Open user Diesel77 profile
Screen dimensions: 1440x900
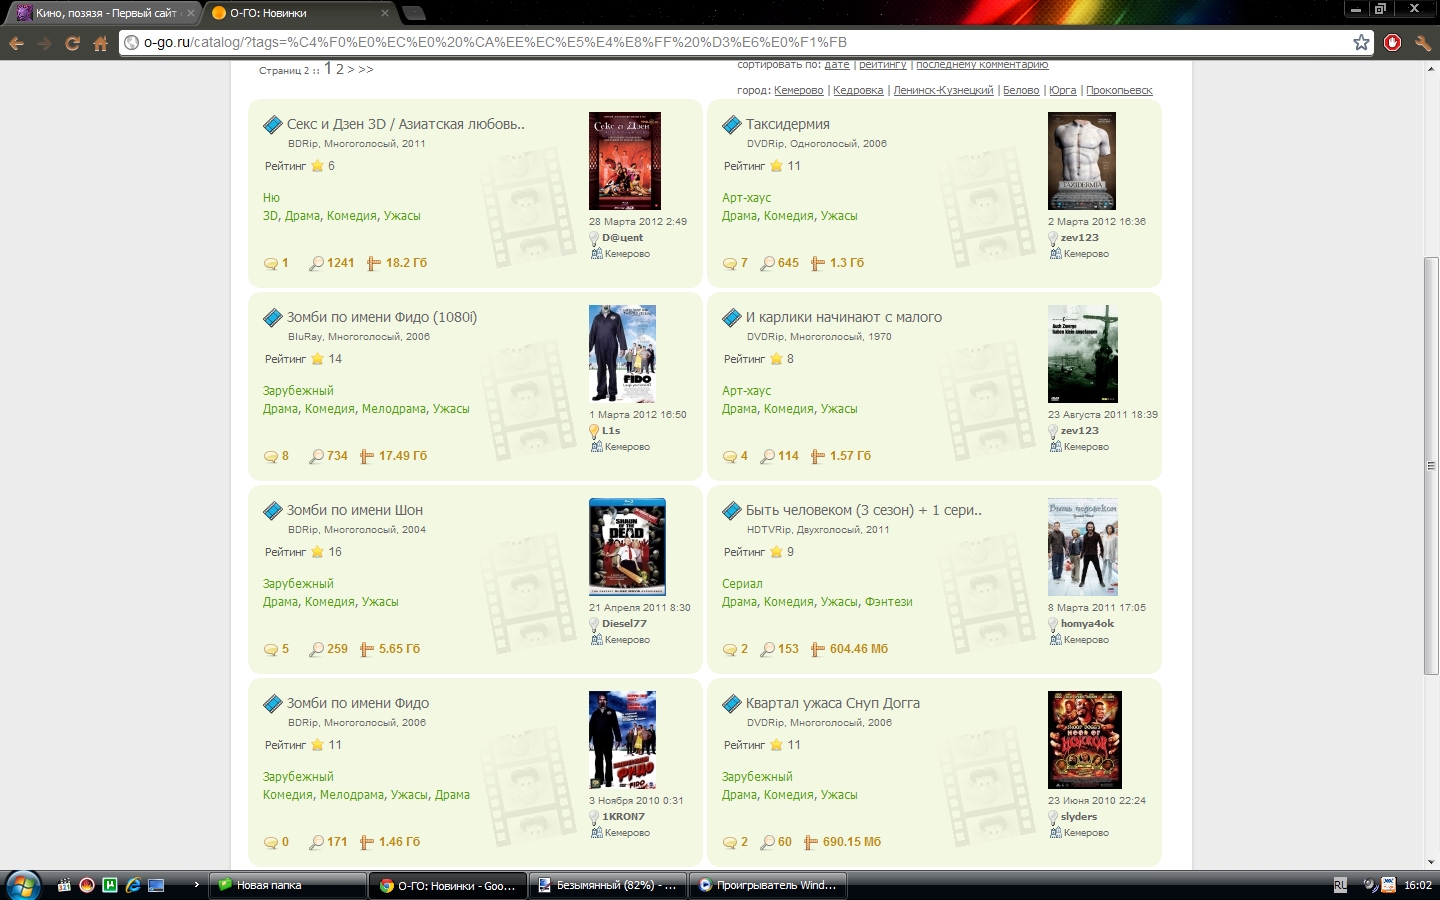click(624, 624)
